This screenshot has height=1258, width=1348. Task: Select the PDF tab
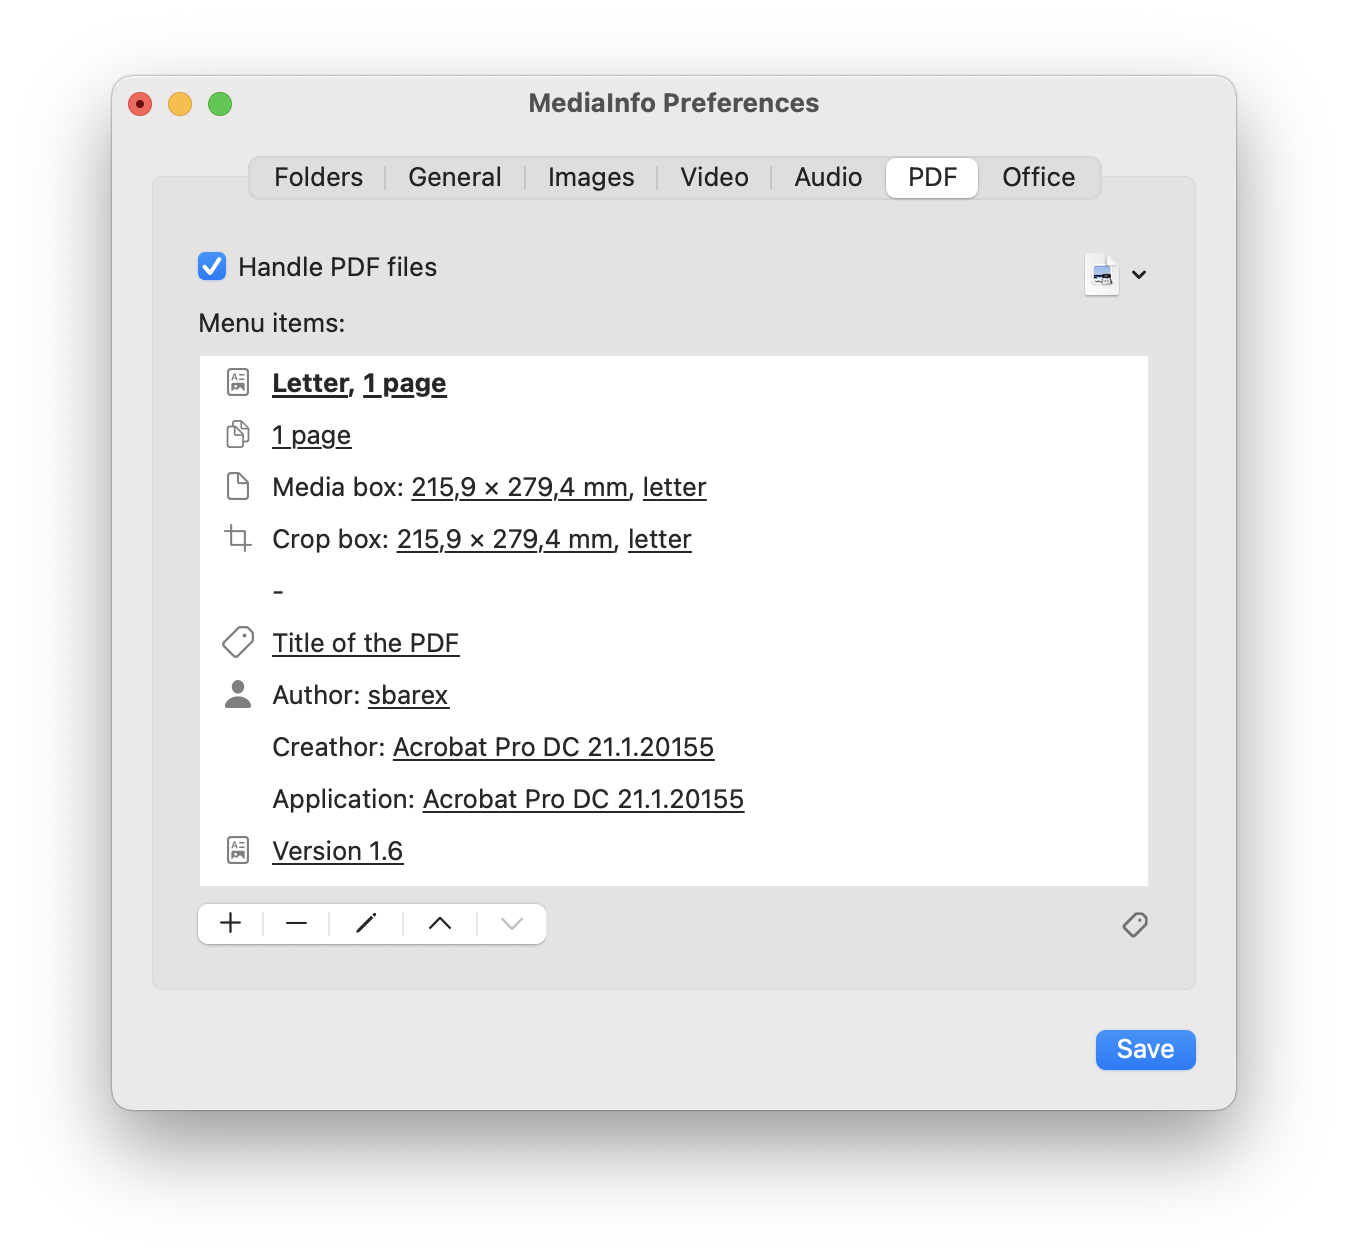[x=932, y=177]
